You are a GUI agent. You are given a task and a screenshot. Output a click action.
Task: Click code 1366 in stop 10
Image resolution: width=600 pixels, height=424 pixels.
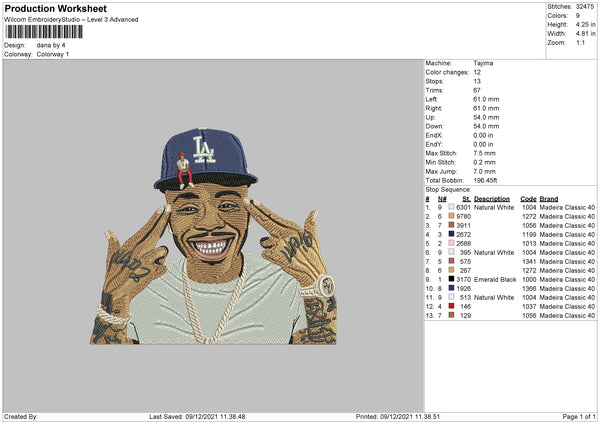pos(529,288)
